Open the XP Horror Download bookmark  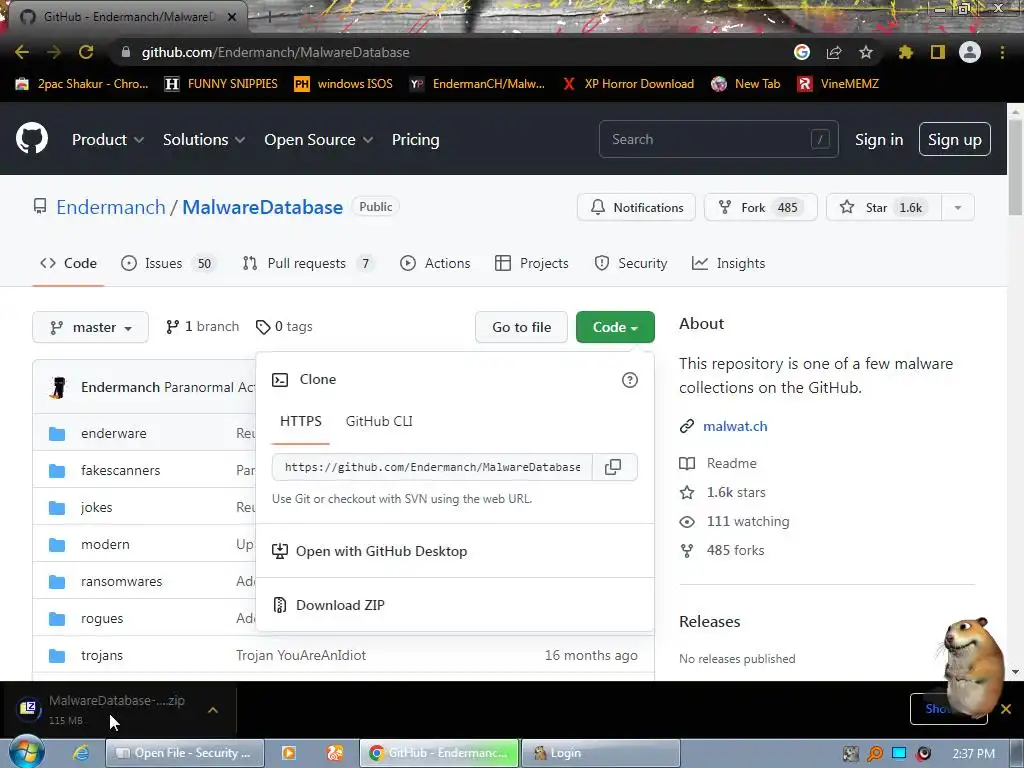pos(628,84)
